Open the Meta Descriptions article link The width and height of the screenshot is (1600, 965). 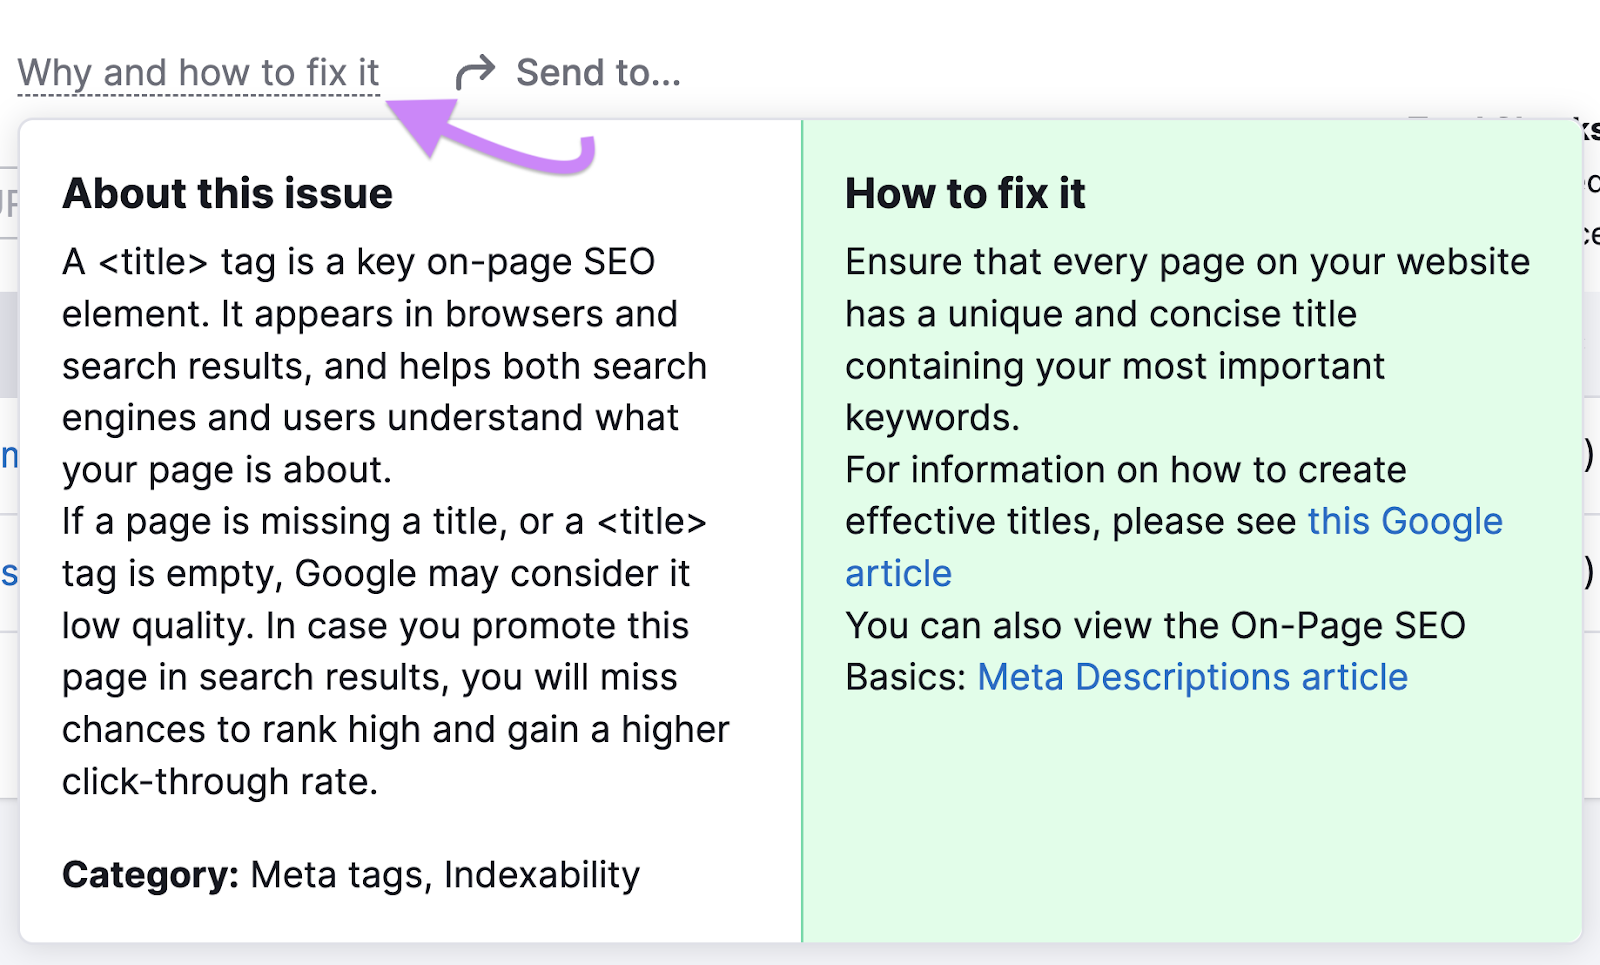coord(1191,677)
